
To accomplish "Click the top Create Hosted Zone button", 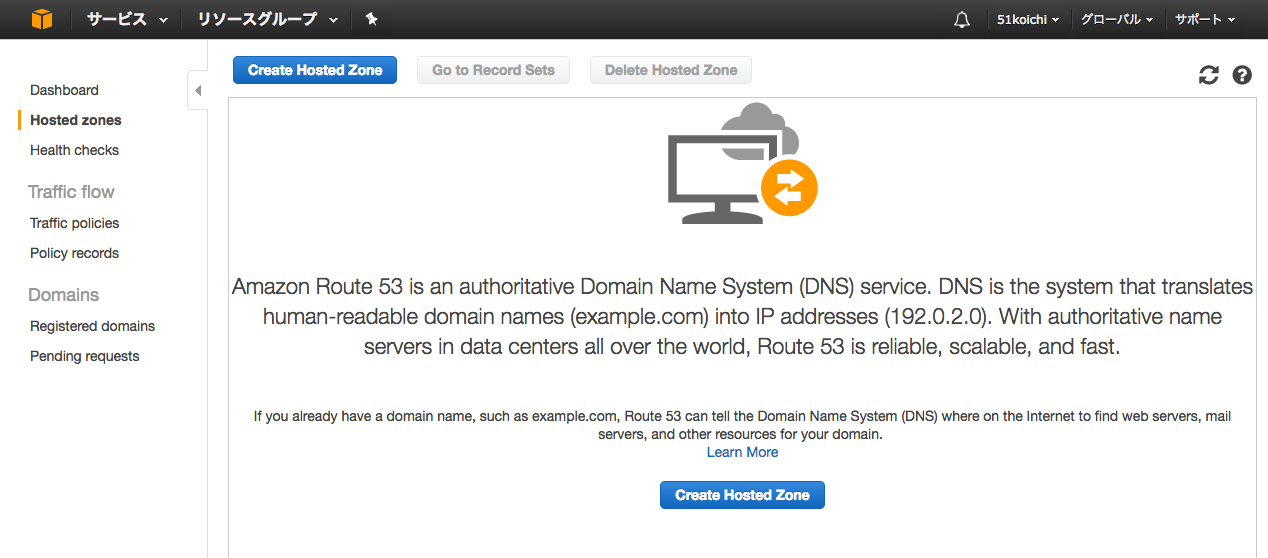I will click(315, 70).
